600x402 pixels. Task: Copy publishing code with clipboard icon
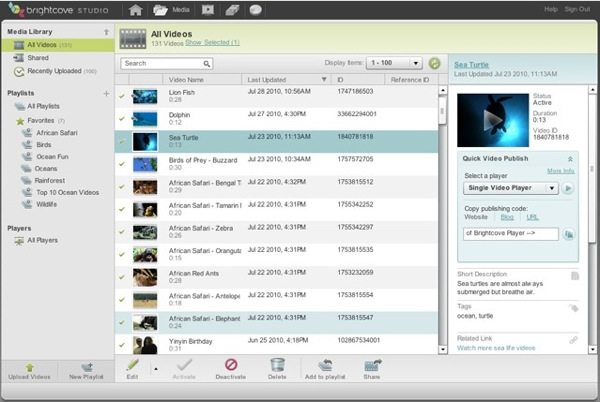pos(569,234)
